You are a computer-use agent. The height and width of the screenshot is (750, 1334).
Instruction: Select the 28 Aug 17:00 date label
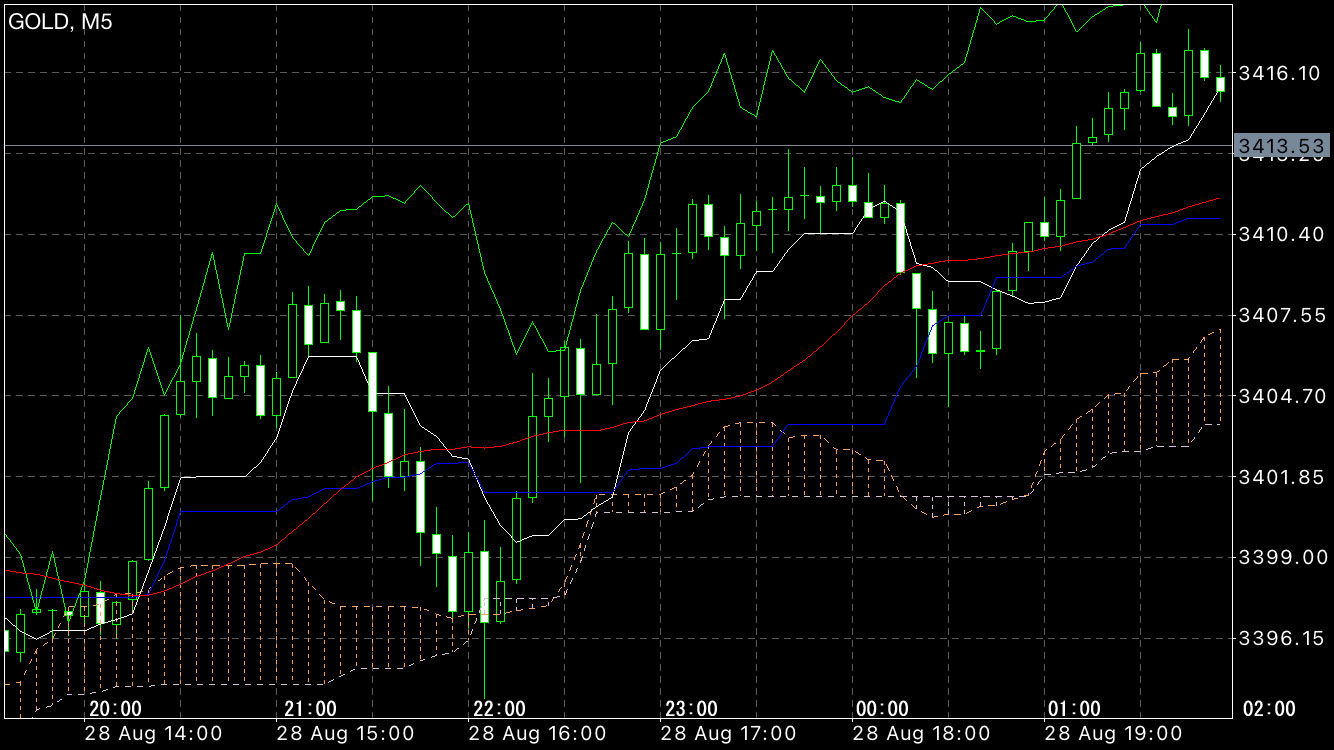coord(730,734)
